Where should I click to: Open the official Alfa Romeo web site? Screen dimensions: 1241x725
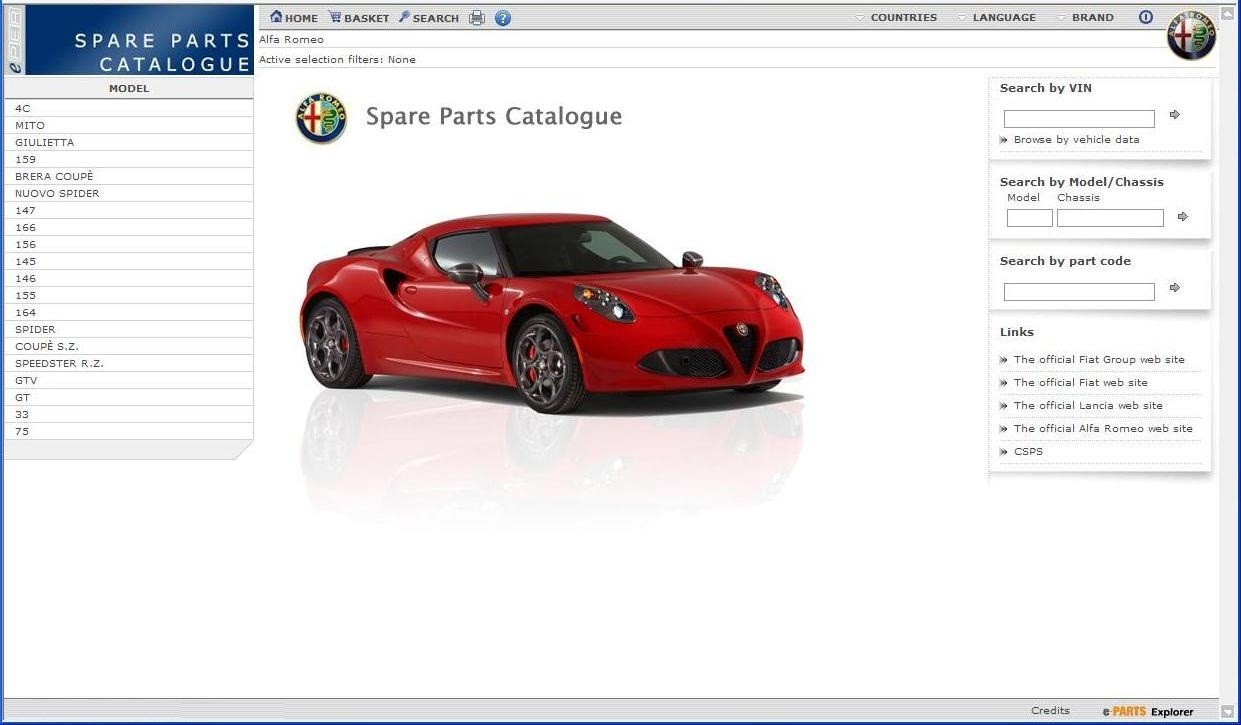tap(1103, 428)
